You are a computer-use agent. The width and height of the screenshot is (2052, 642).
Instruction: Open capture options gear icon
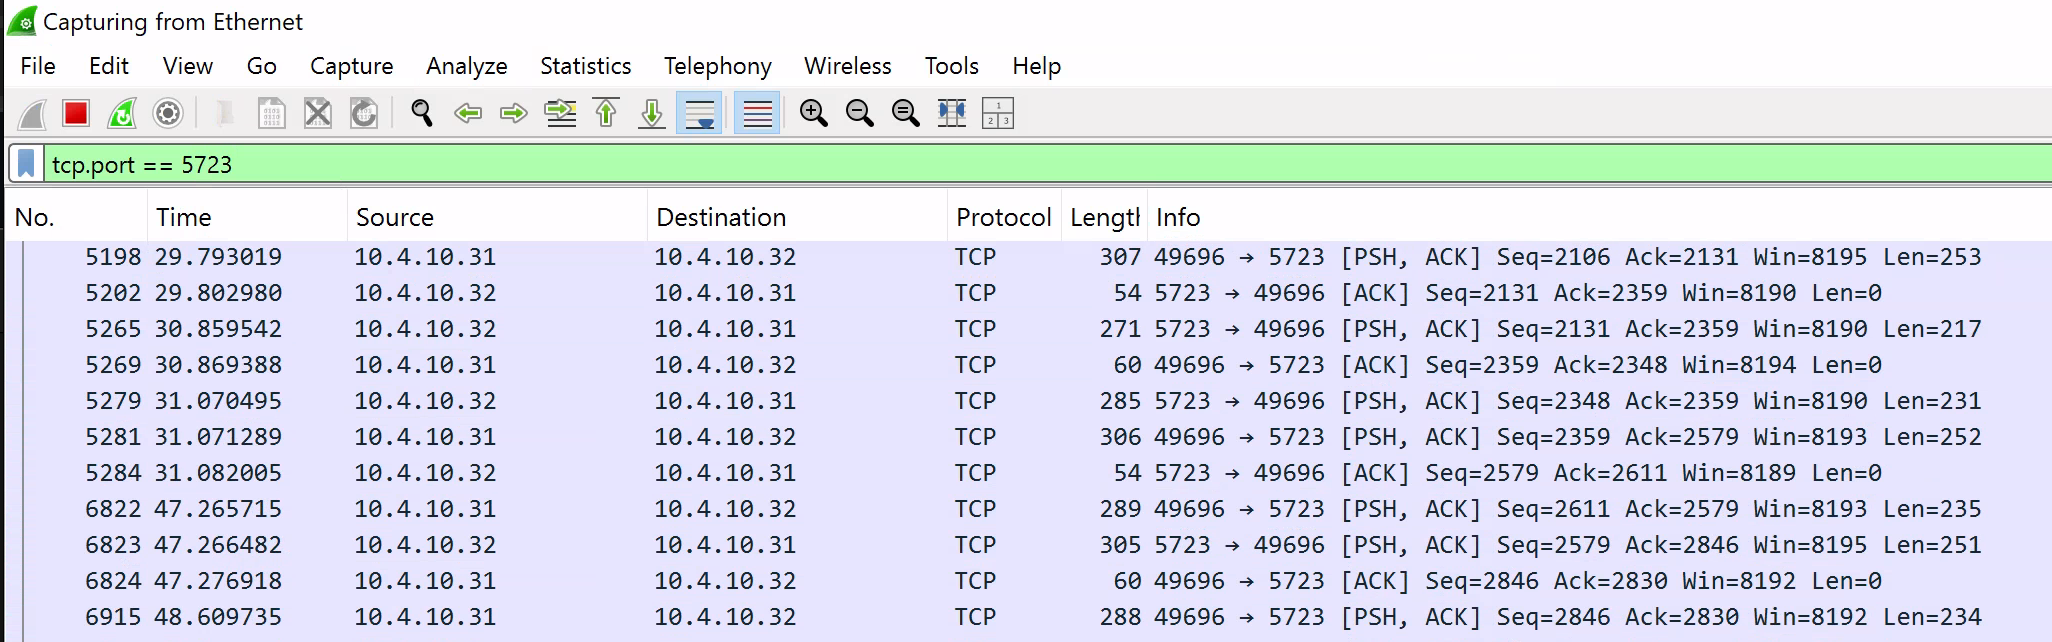(x=168, y=114)
